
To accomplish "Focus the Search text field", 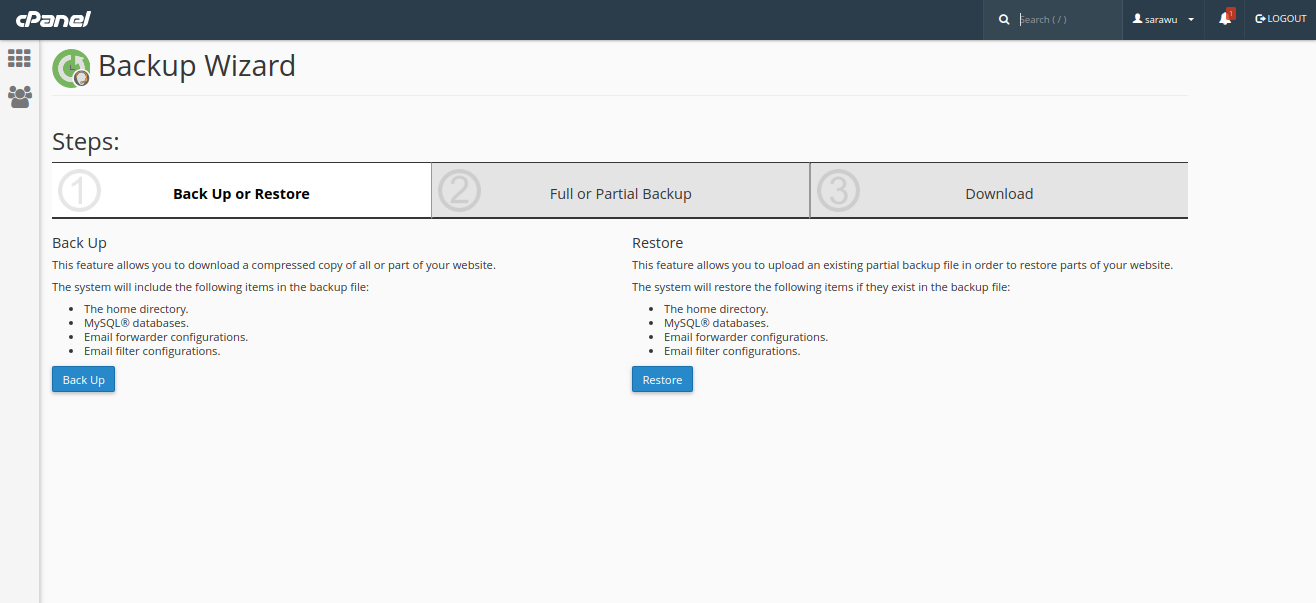I will (x=1065, y=19).
